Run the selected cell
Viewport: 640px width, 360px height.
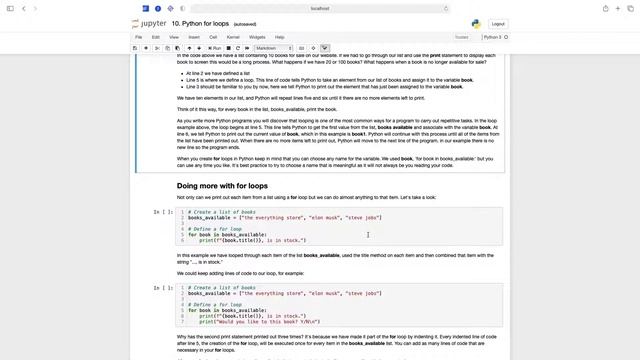215,48
